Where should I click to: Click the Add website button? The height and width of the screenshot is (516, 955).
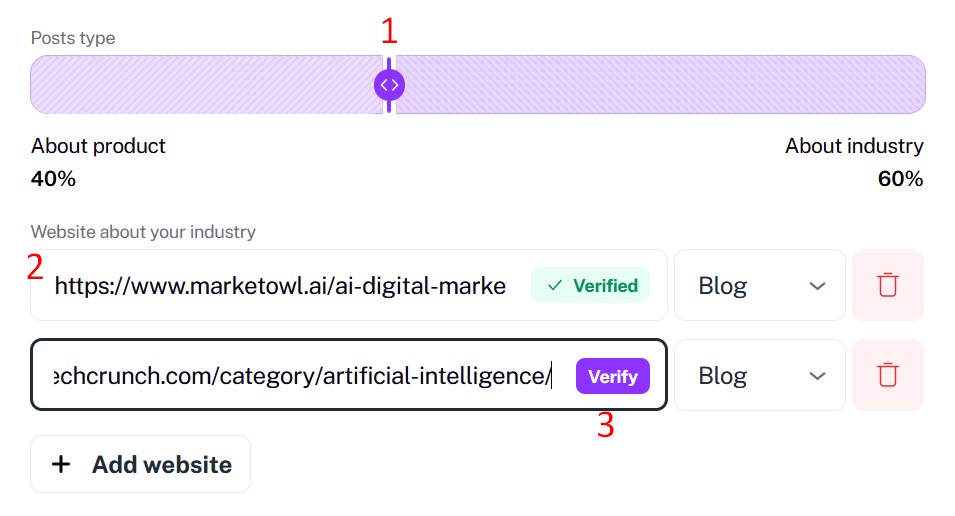tap(140, 464)
